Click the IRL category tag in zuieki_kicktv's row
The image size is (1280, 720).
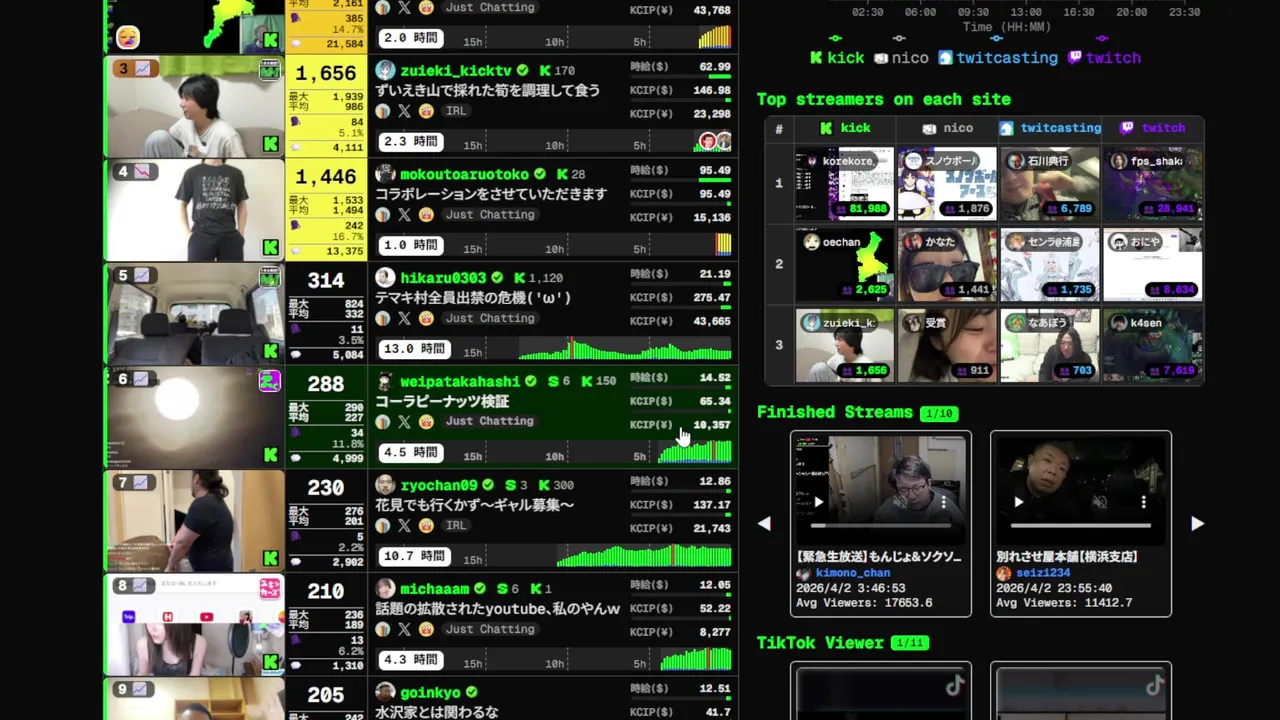pyautogui.click(x=456, y=111)
